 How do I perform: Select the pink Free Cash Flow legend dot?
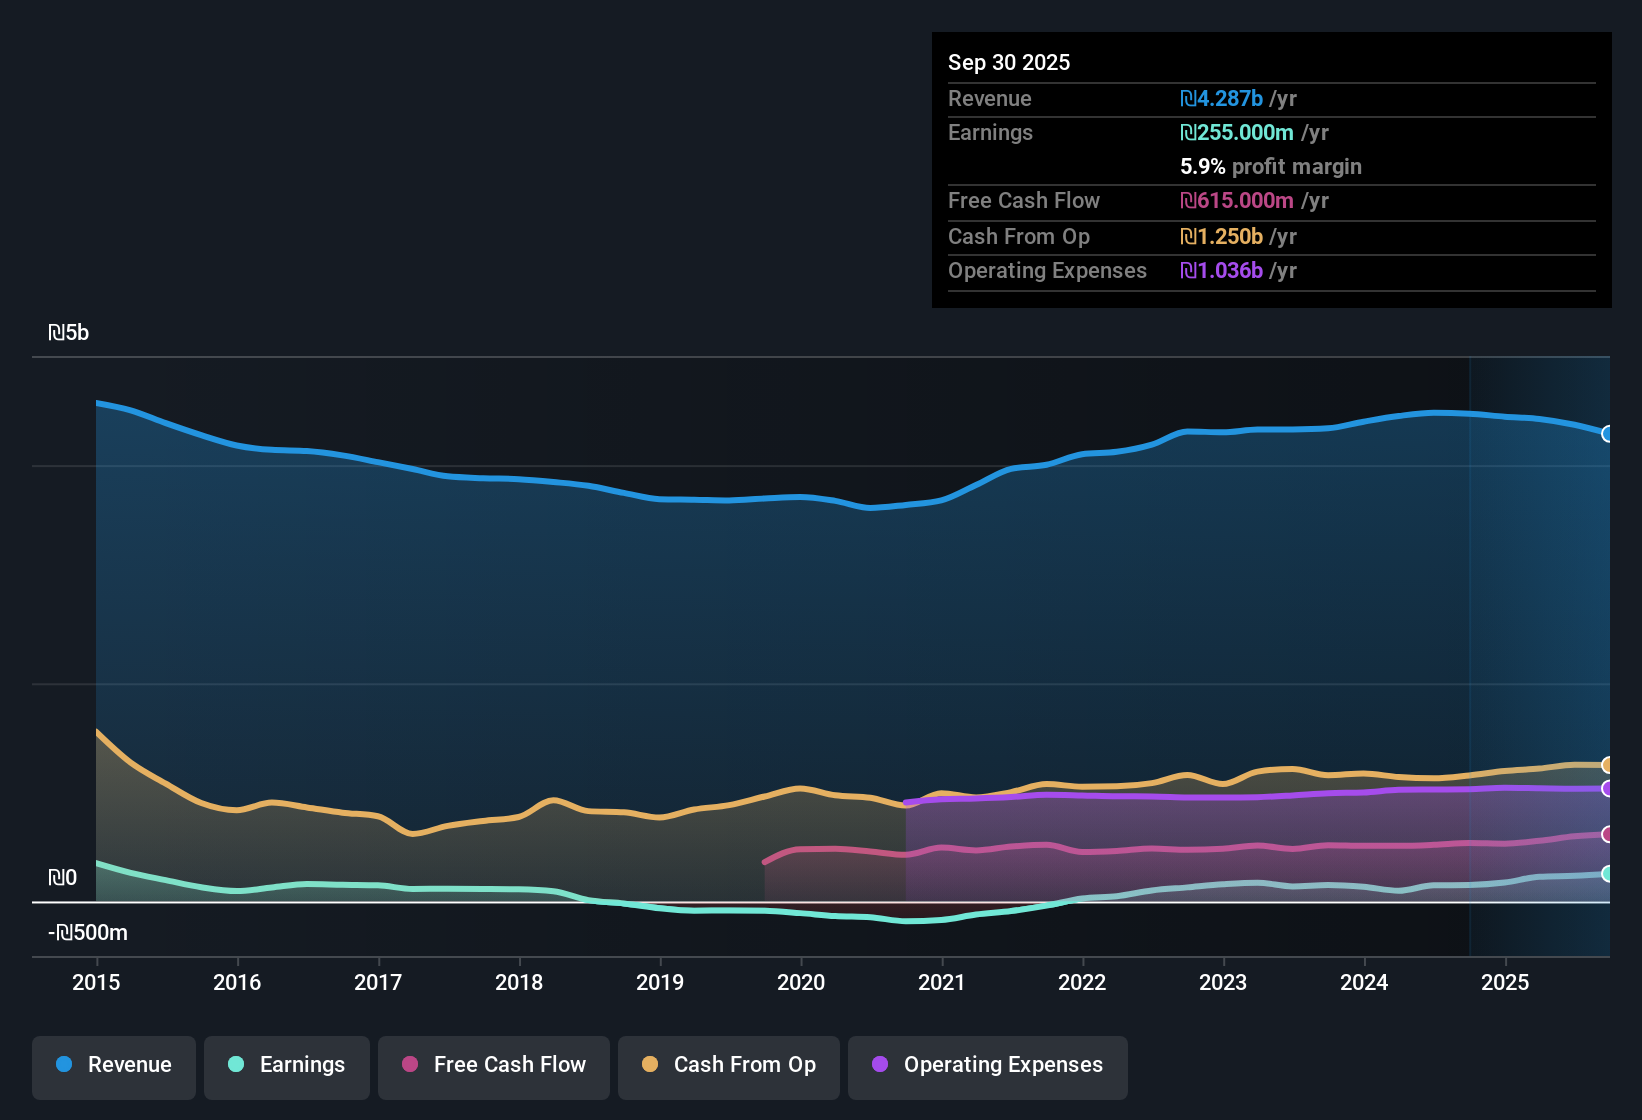[409, 1065]
